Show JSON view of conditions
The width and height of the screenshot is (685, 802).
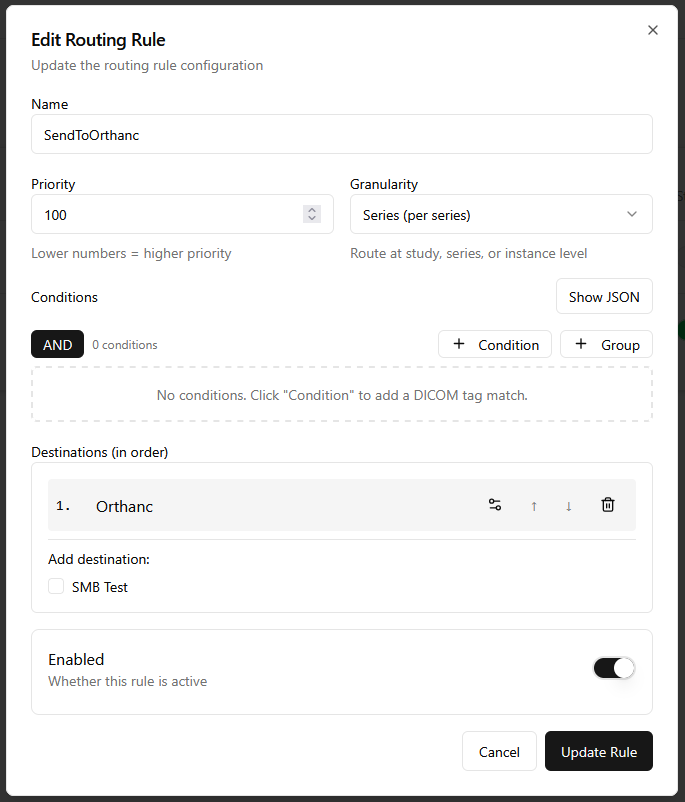click(x=603, y=296)
